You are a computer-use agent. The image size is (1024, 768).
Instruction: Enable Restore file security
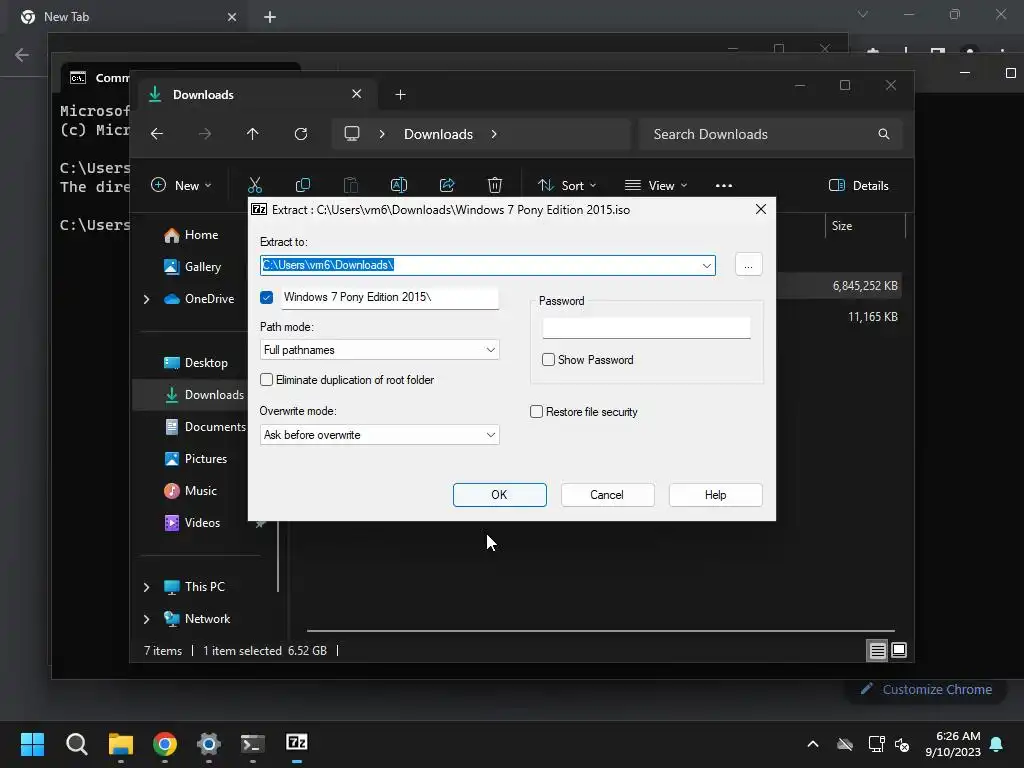pos(536,411)
